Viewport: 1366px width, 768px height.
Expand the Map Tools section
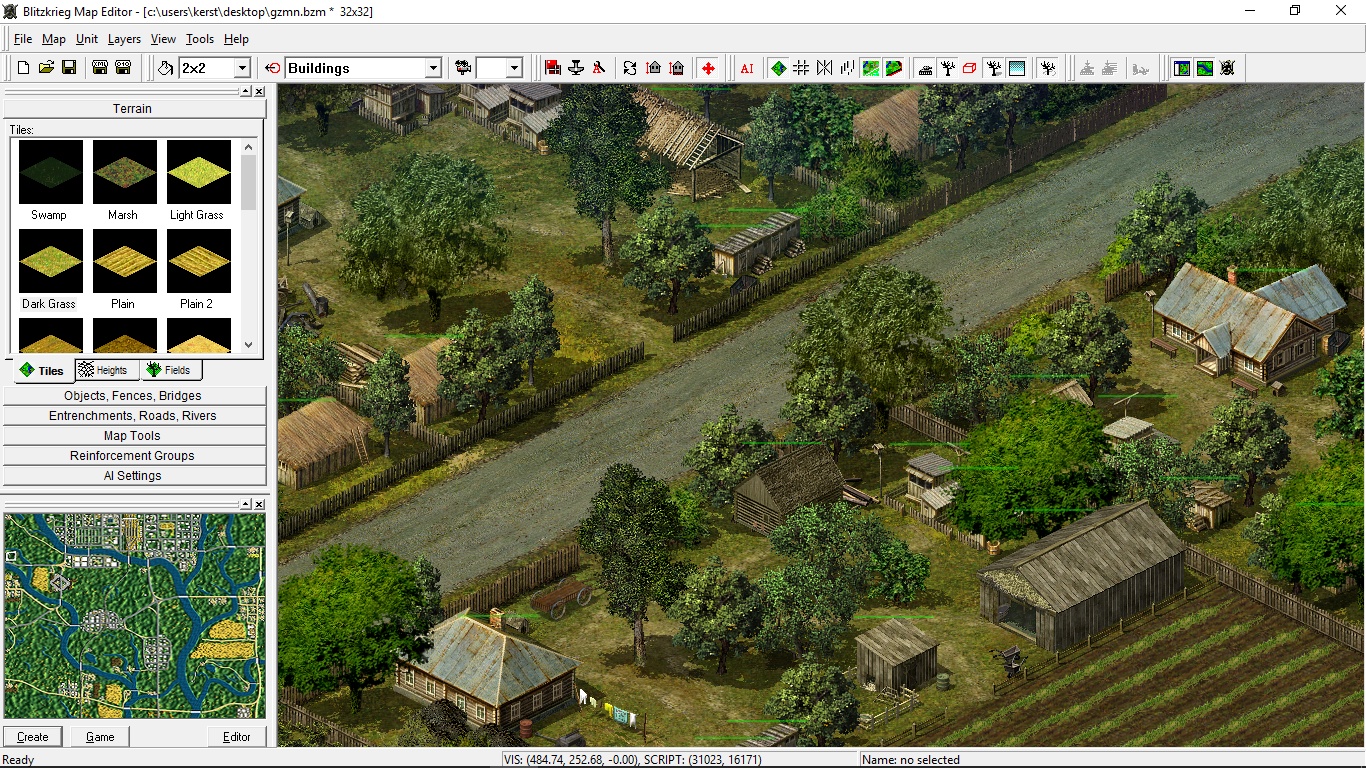(x=135, y=436)
